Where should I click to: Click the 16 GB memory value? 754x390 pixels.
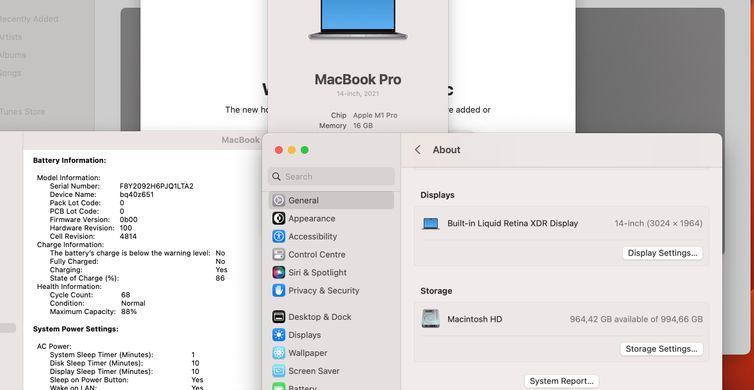363,126
